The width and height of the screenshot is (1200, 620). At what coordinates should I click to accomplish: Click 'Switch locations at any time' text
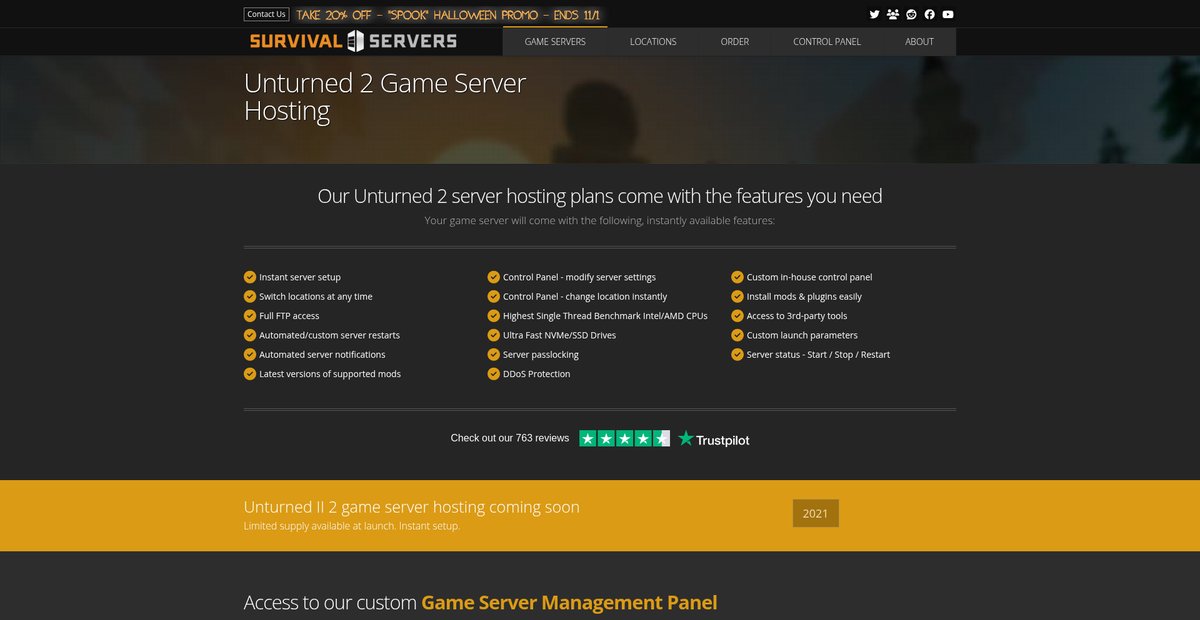tap(316, 297)
